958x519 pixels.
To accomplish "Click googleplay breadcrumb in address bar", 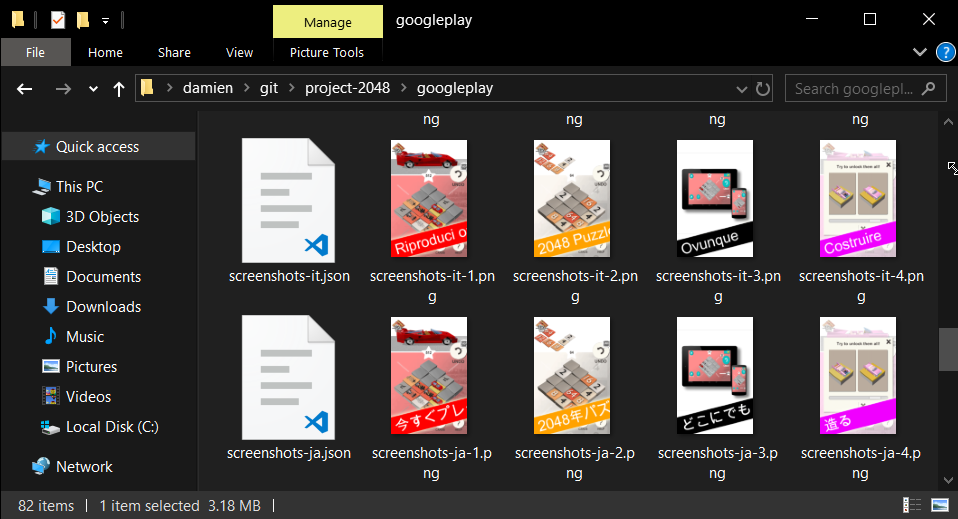I will click(455, 88).
